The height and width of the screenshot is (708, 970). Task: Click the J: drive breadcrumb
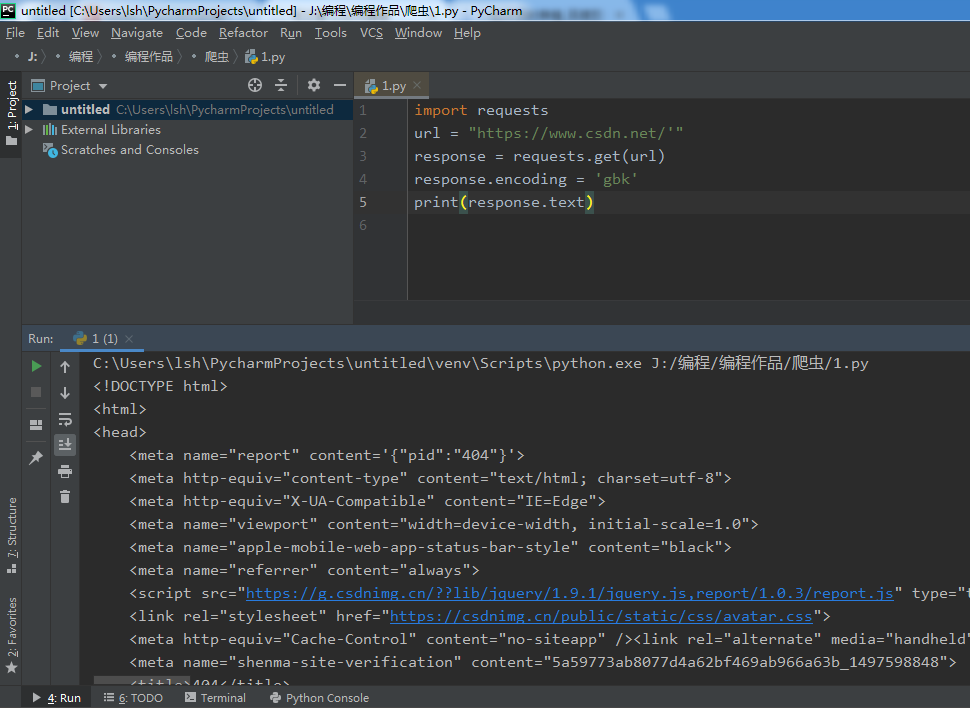32,57
